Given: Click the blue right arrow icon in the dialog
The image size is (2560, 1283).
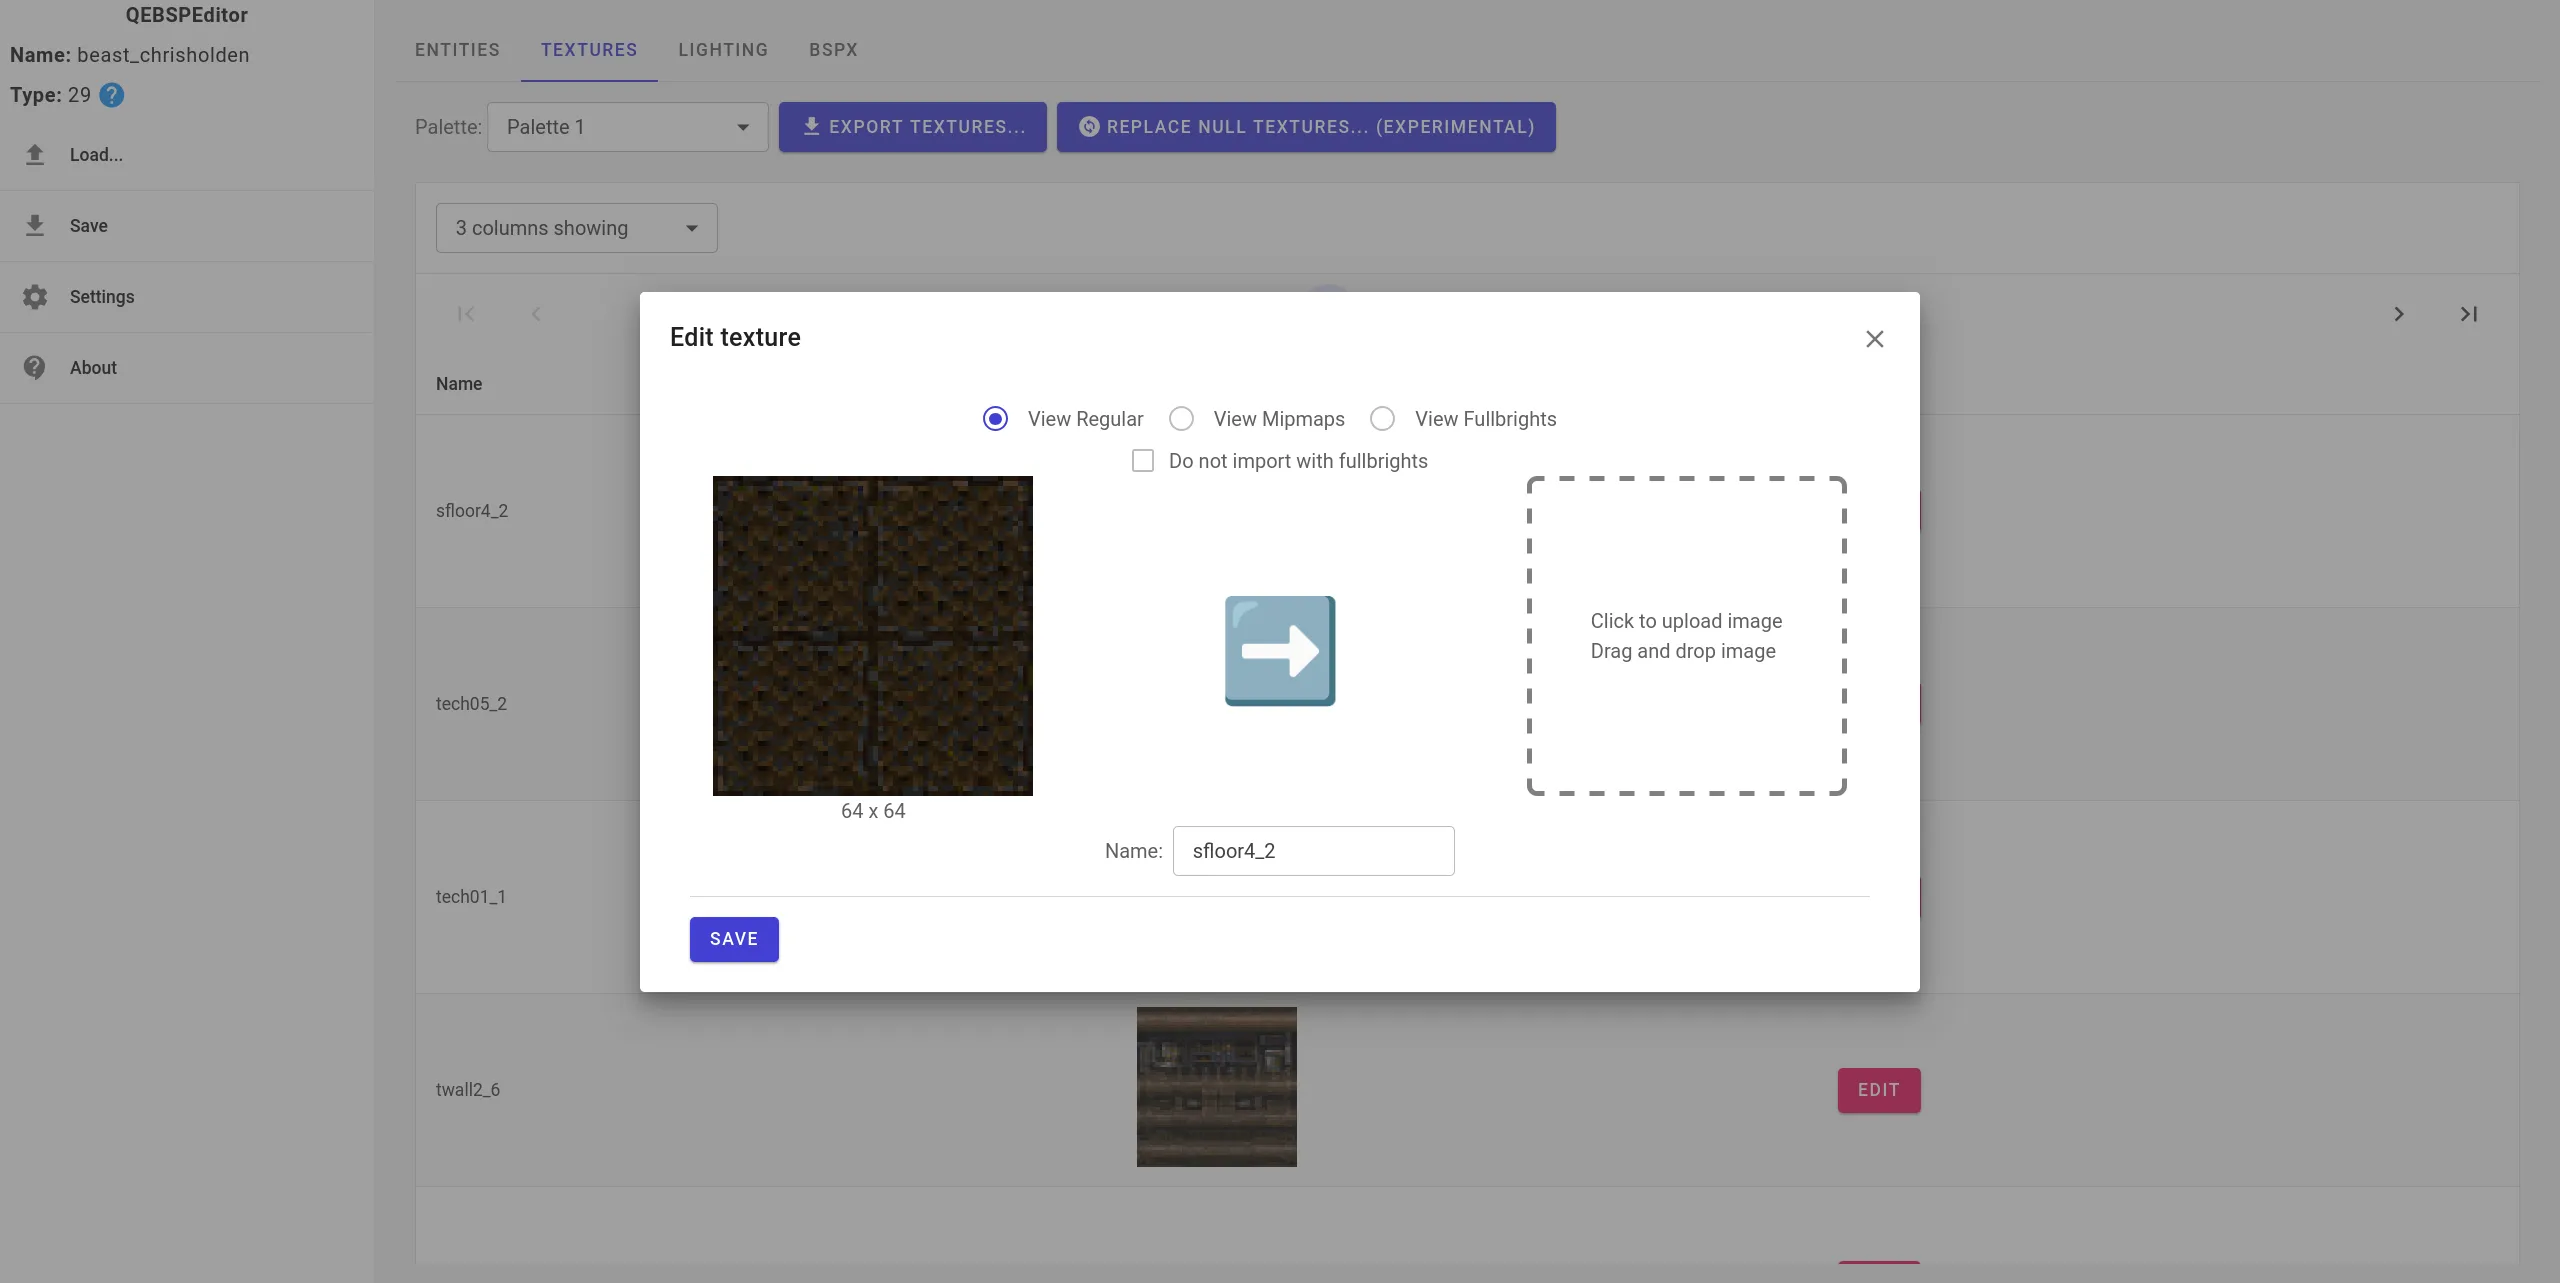Looking at the screenshot, I should pyautogui.click(x=1280, y=651).
